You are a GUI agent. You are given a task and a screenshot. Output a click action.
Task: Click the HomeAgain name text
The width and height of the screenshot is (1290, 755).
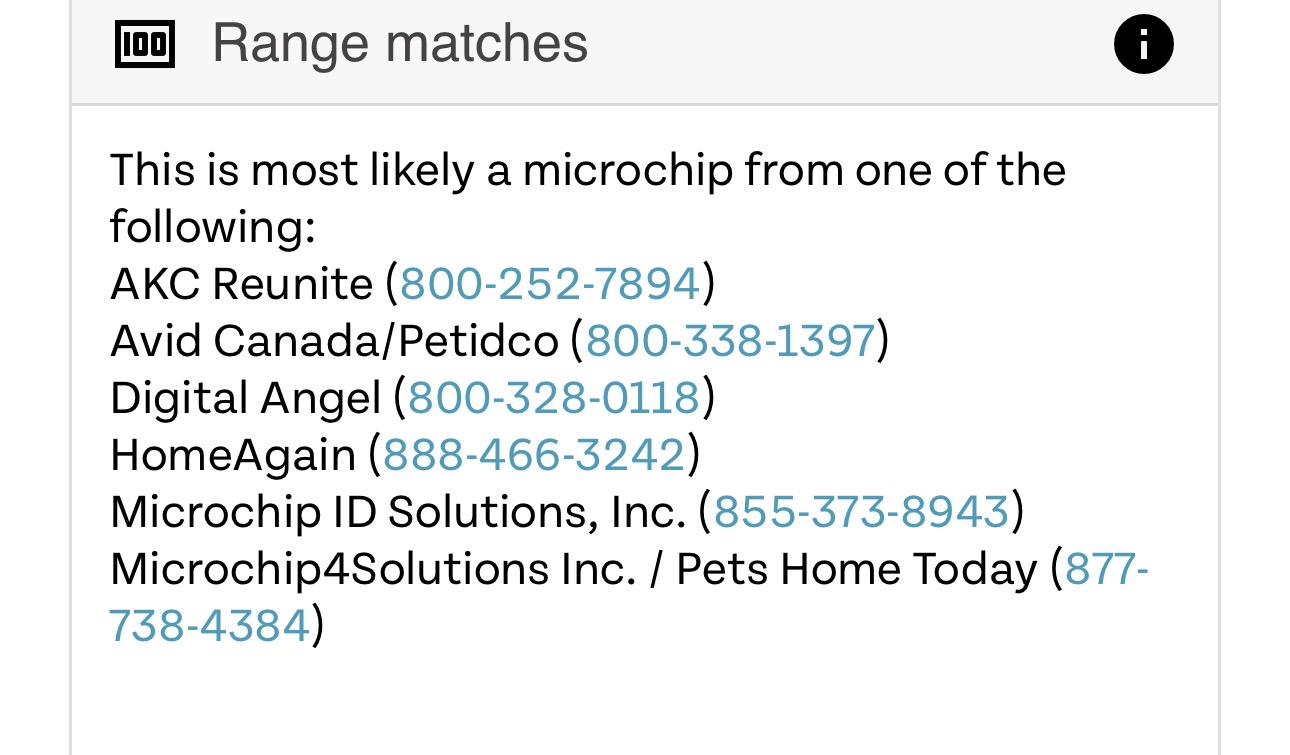(232, 455)
